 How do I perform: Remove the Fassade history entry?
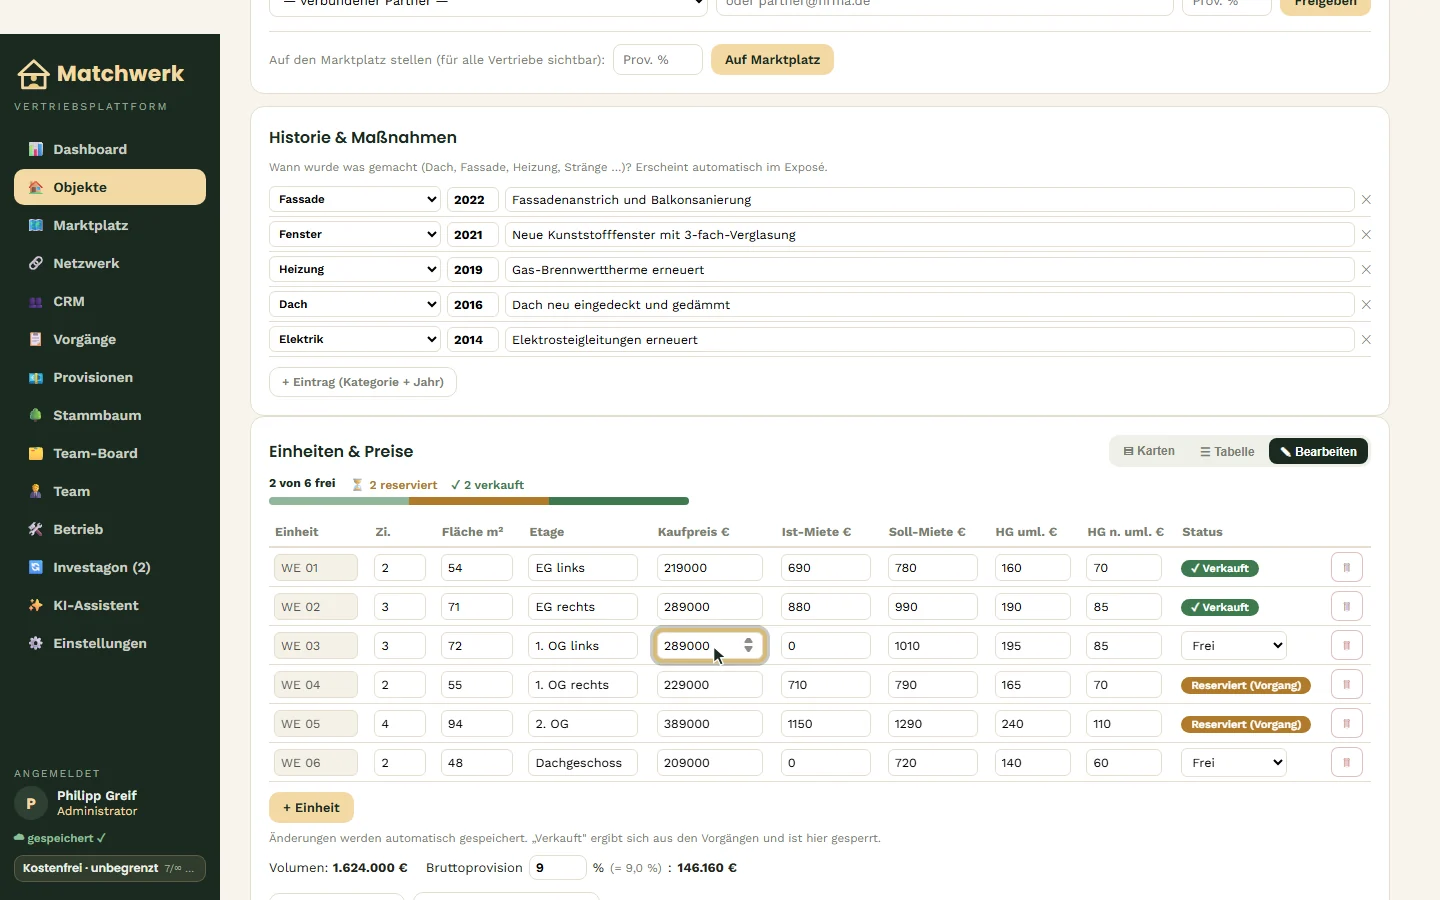[x=1366, y=200]
